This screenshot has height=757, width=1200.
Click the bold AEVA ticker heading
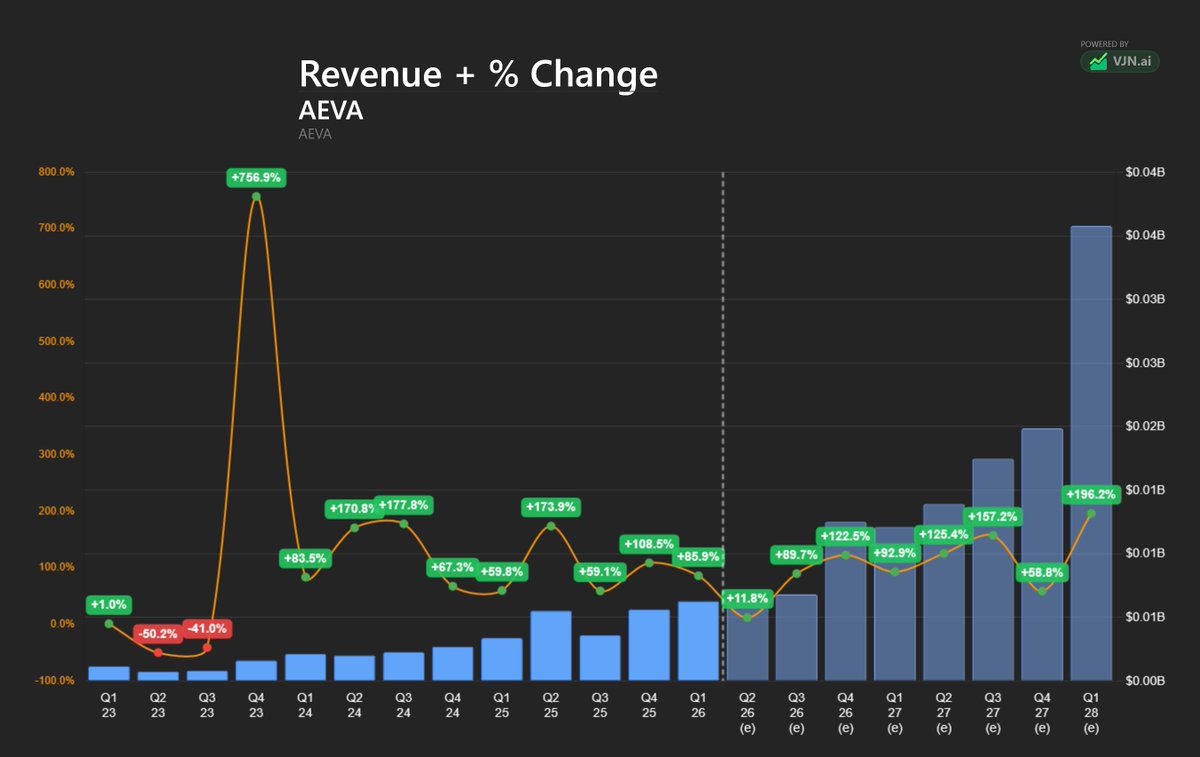click(x=331, y=110)
